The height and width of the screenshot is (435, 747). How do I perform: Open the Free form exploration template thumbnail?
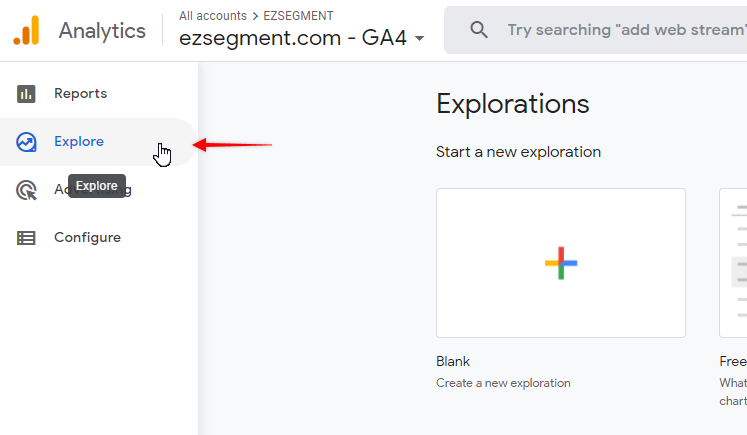tap(734, 263)
